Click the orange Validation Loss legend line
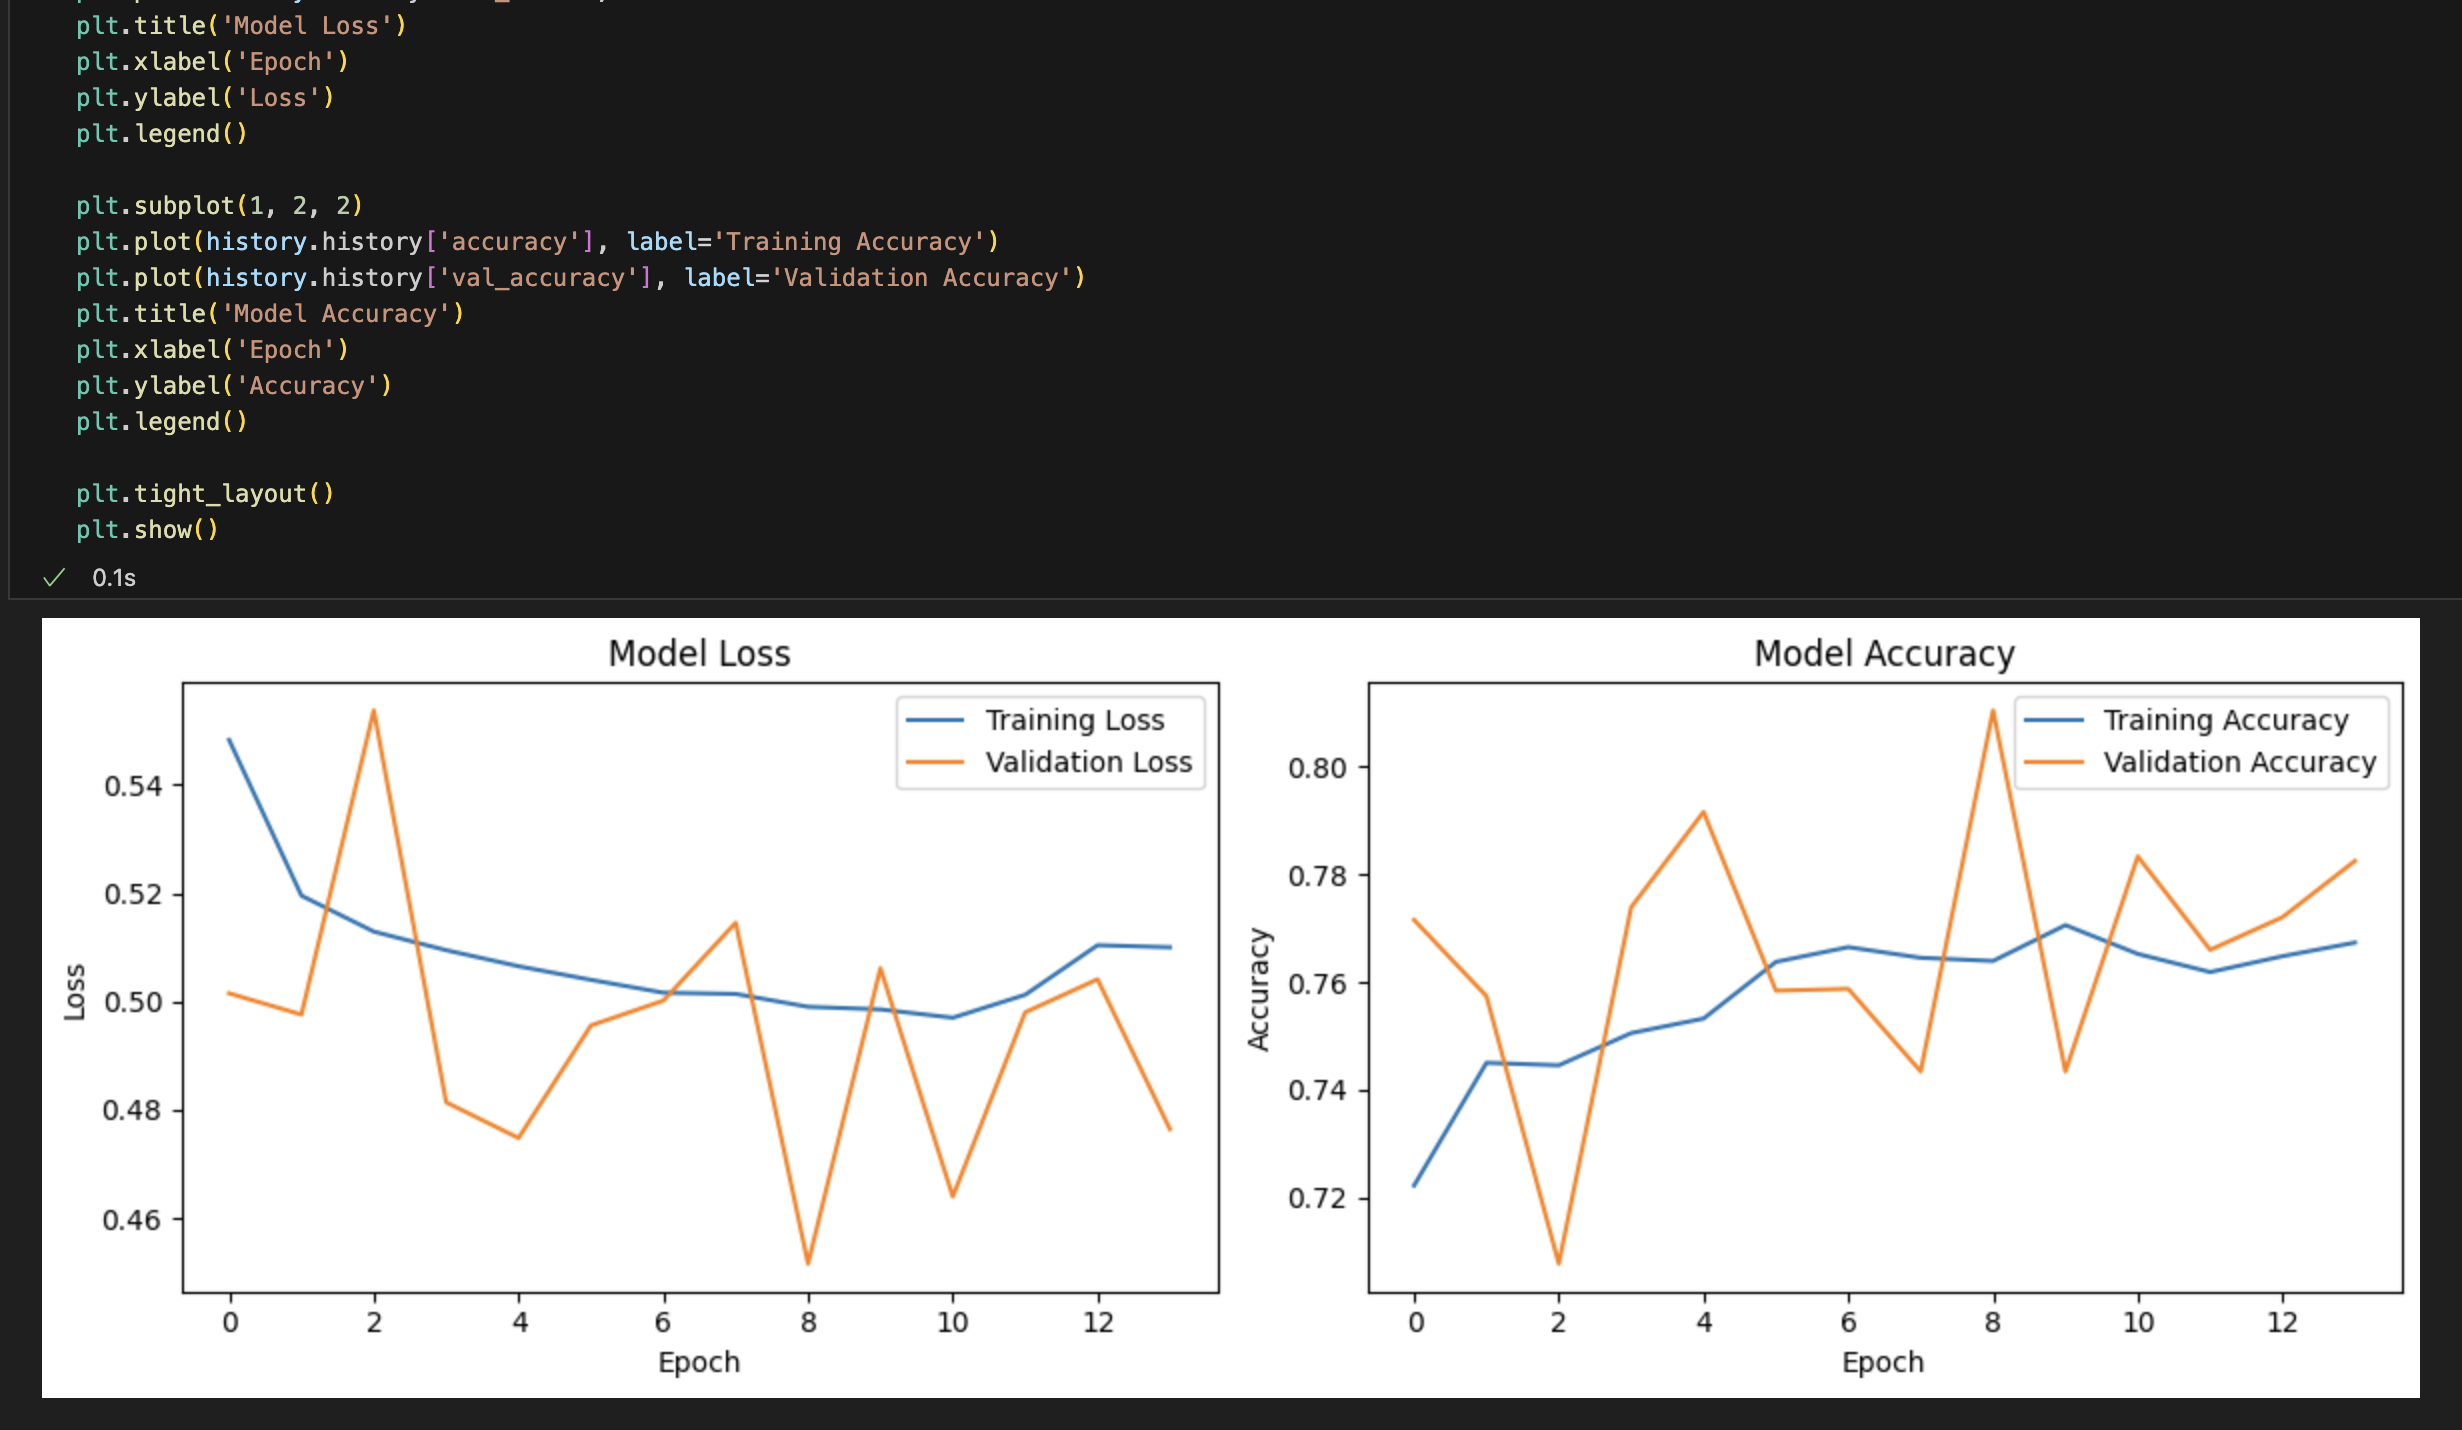Viewport: 2462px width, 1430px height. pos(934,762)
